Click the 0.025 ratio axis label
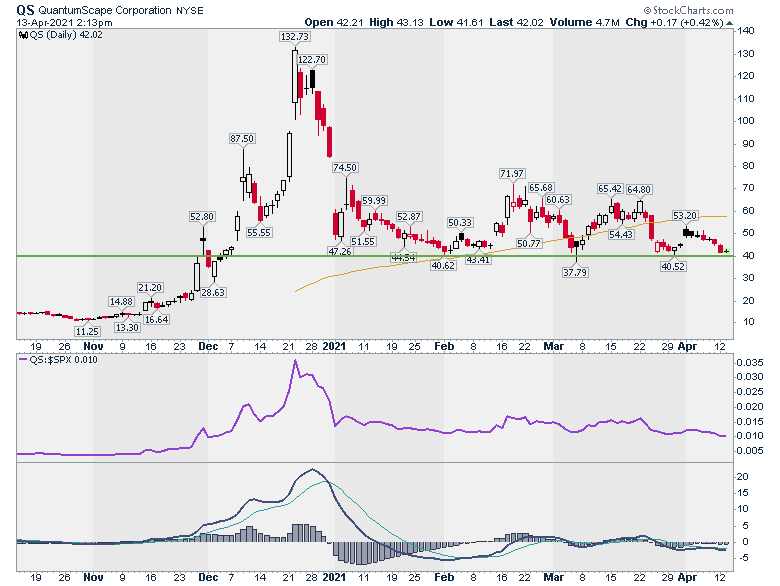Image resolution: width=780 pixels, height=586 pixels. pos(750,391)
